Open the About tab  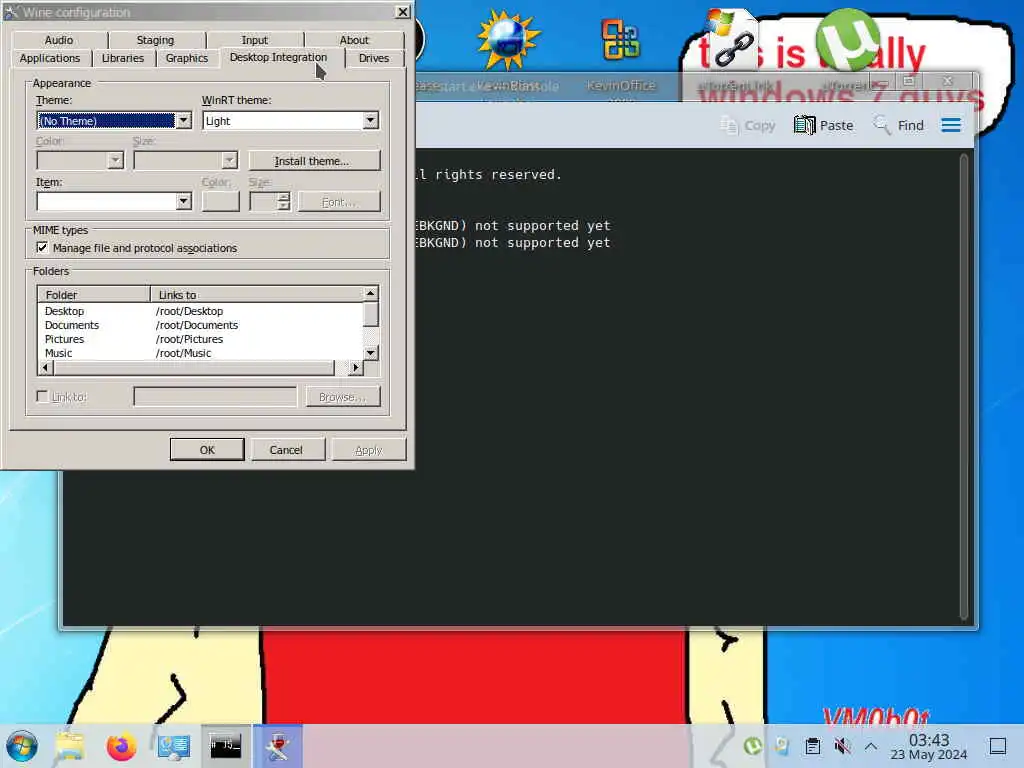(354, 40)
